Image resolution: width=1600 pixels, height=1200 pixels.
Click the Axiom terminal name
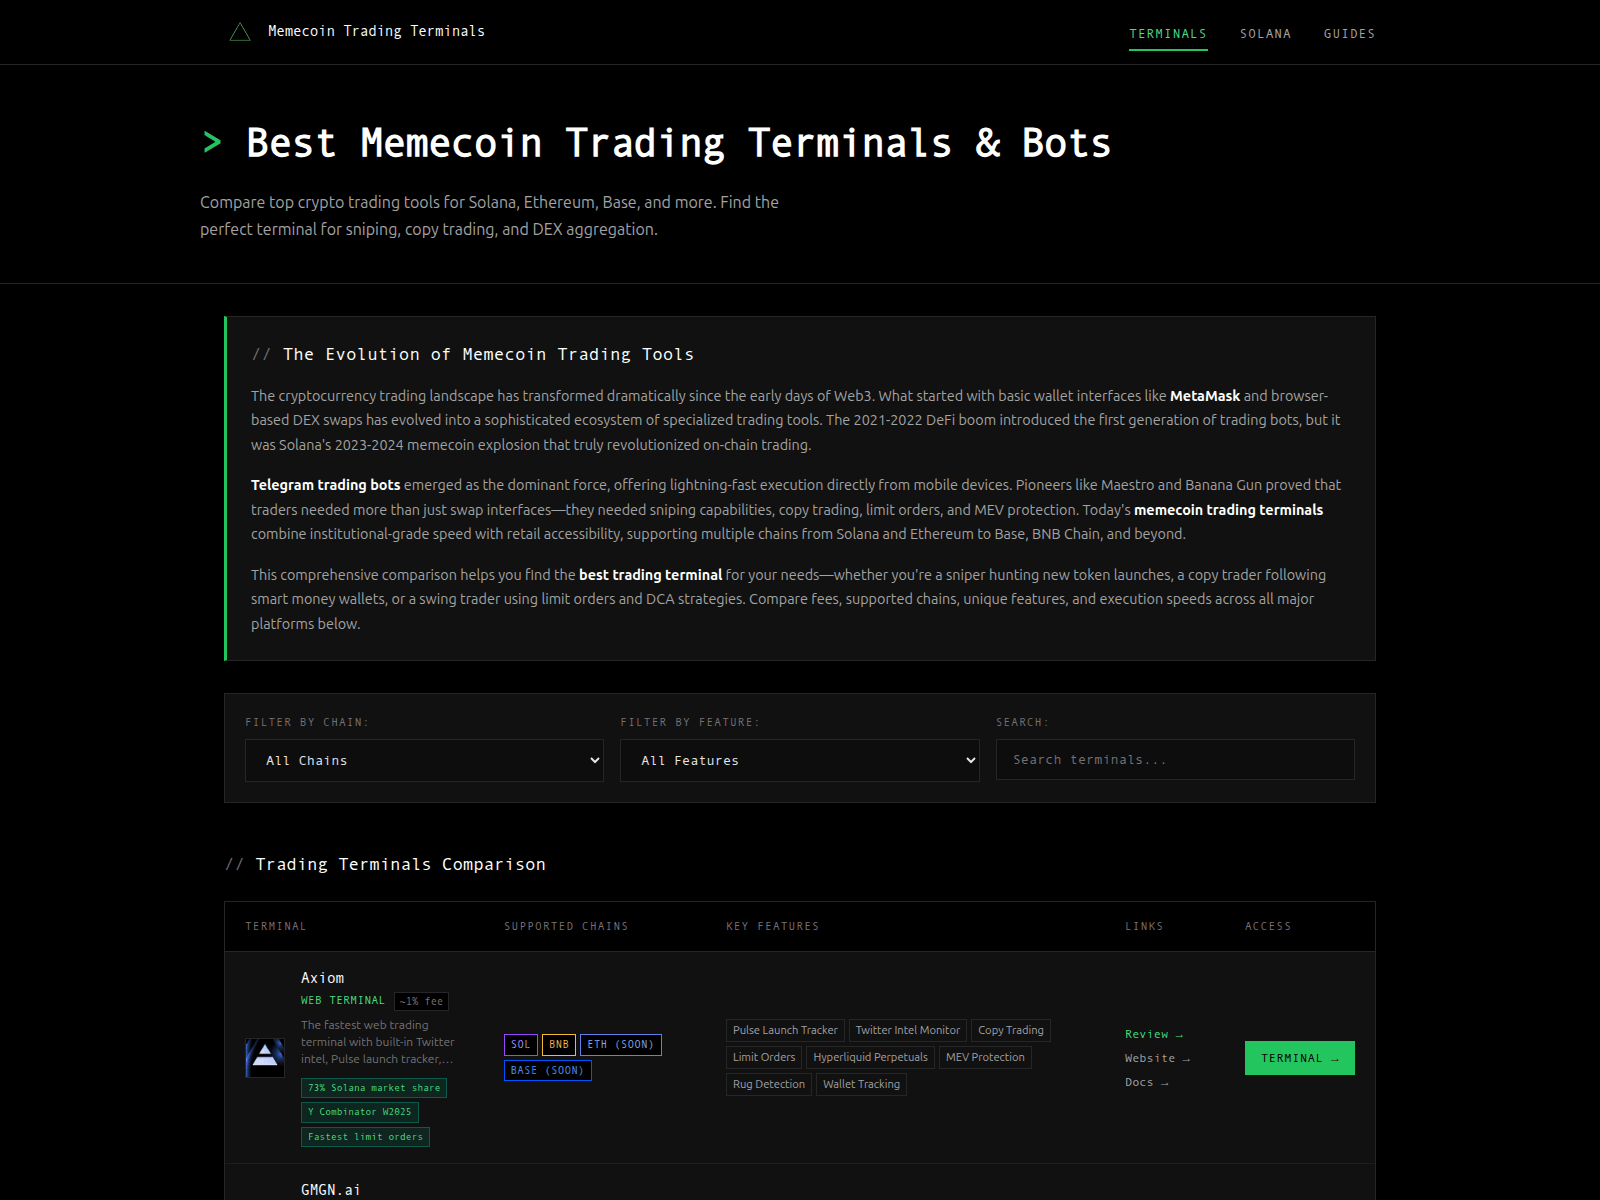[x=322, y=978]
